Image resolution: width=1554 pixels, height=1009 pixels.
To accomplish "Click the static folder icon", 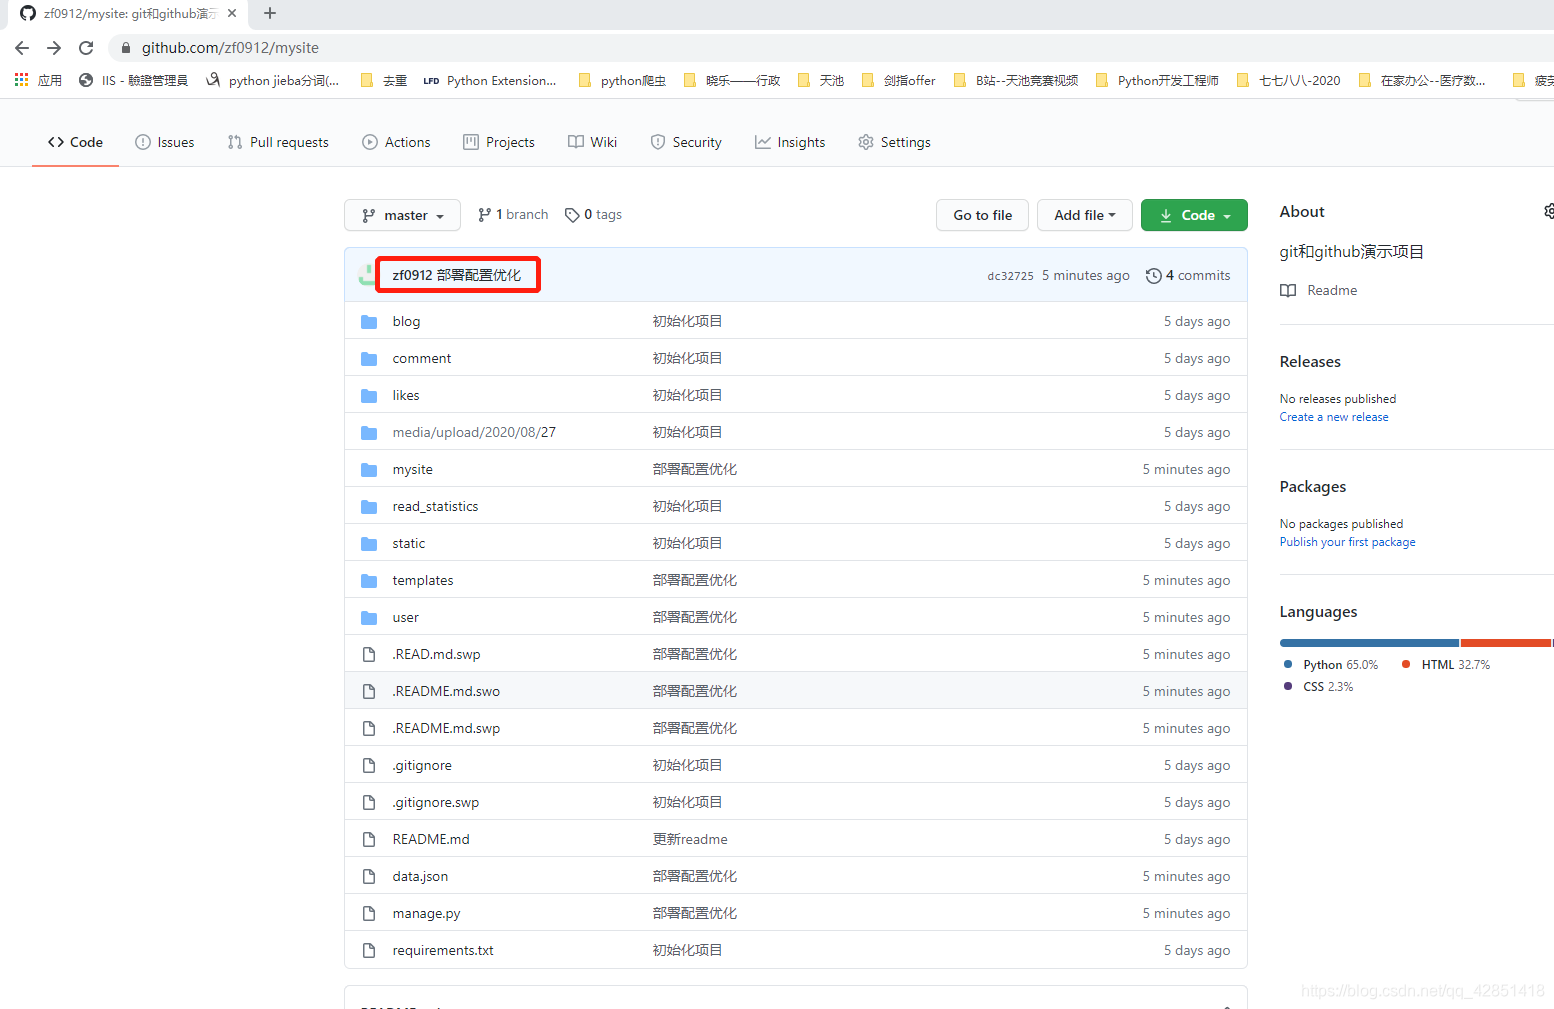I will (x=369, y=543).
